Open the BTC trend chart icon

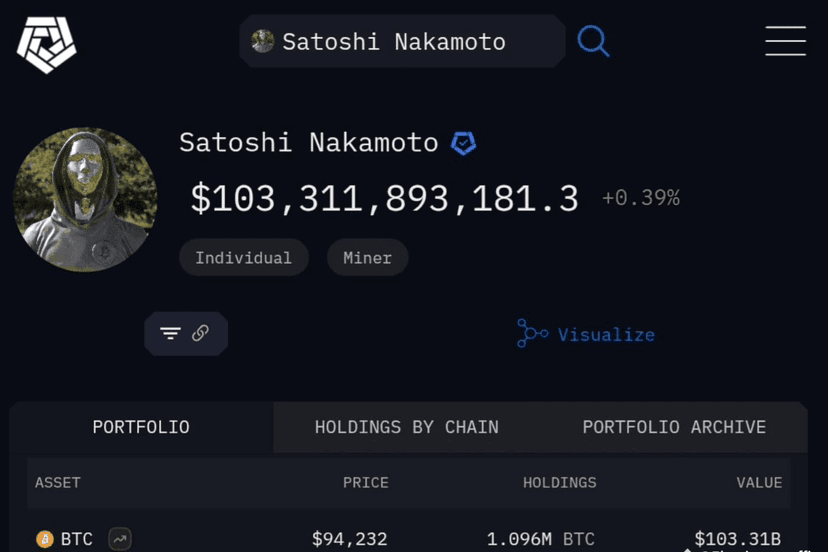[120, 539]
